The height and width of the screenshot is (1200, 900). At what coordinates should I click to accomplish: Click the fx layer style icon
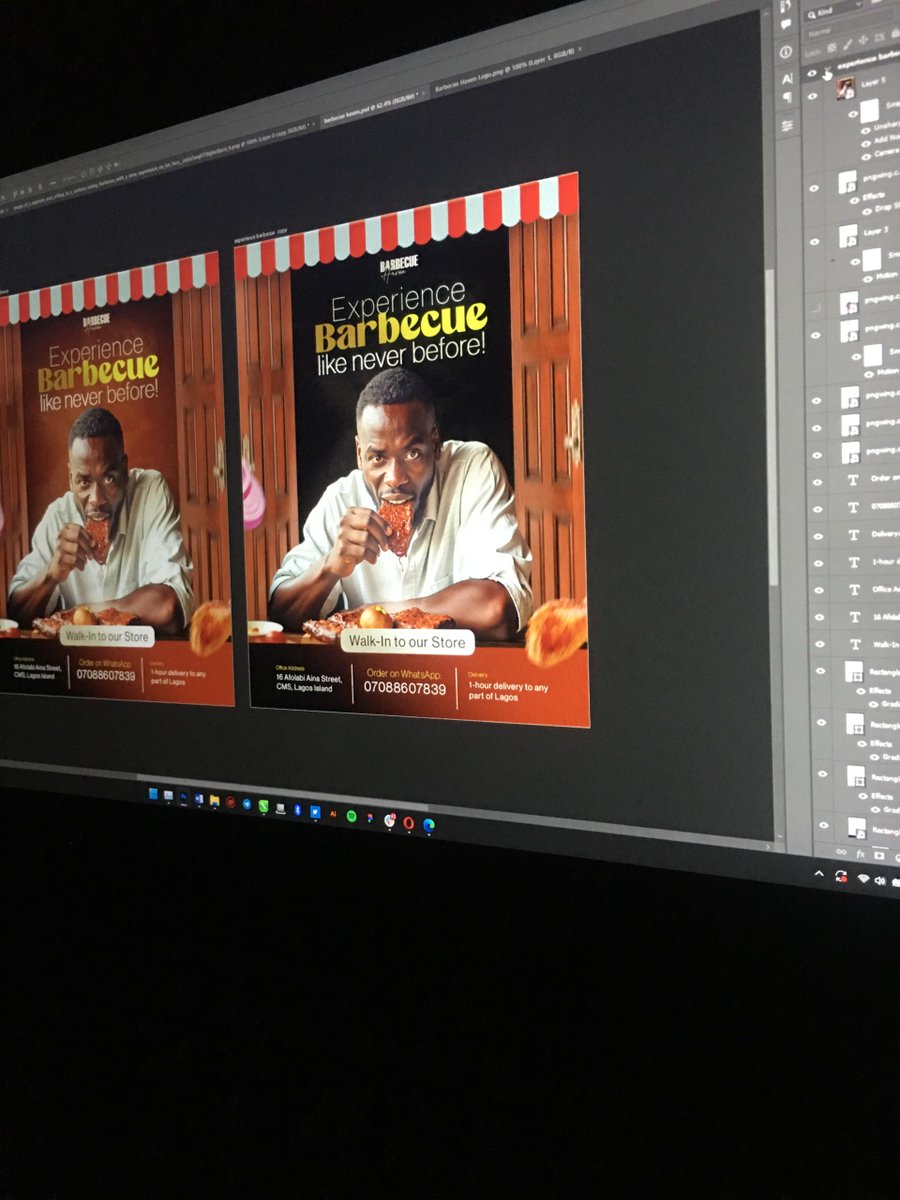(x=860, y=854)
